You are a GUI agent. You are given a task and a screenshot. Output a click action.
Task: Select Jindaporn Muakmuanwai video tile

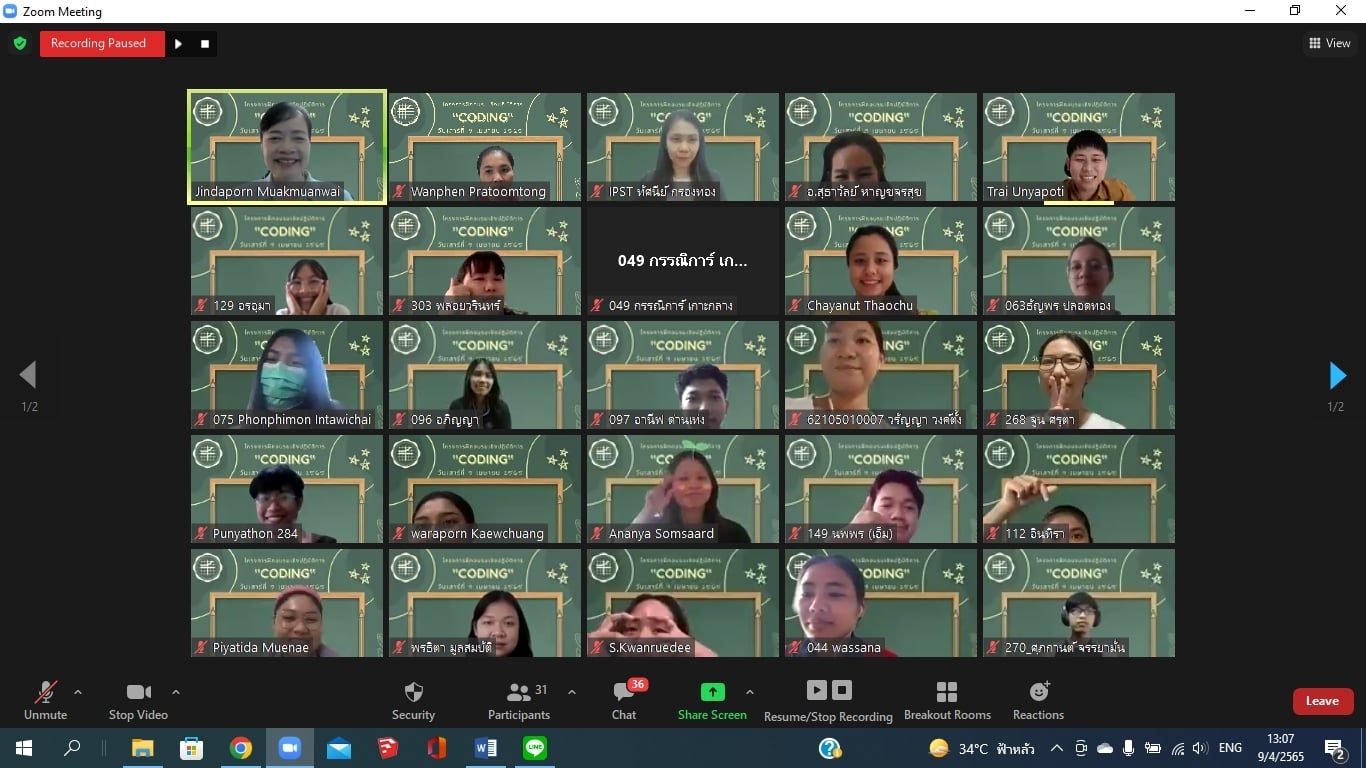pyautogui.click(x=287, y=147)
